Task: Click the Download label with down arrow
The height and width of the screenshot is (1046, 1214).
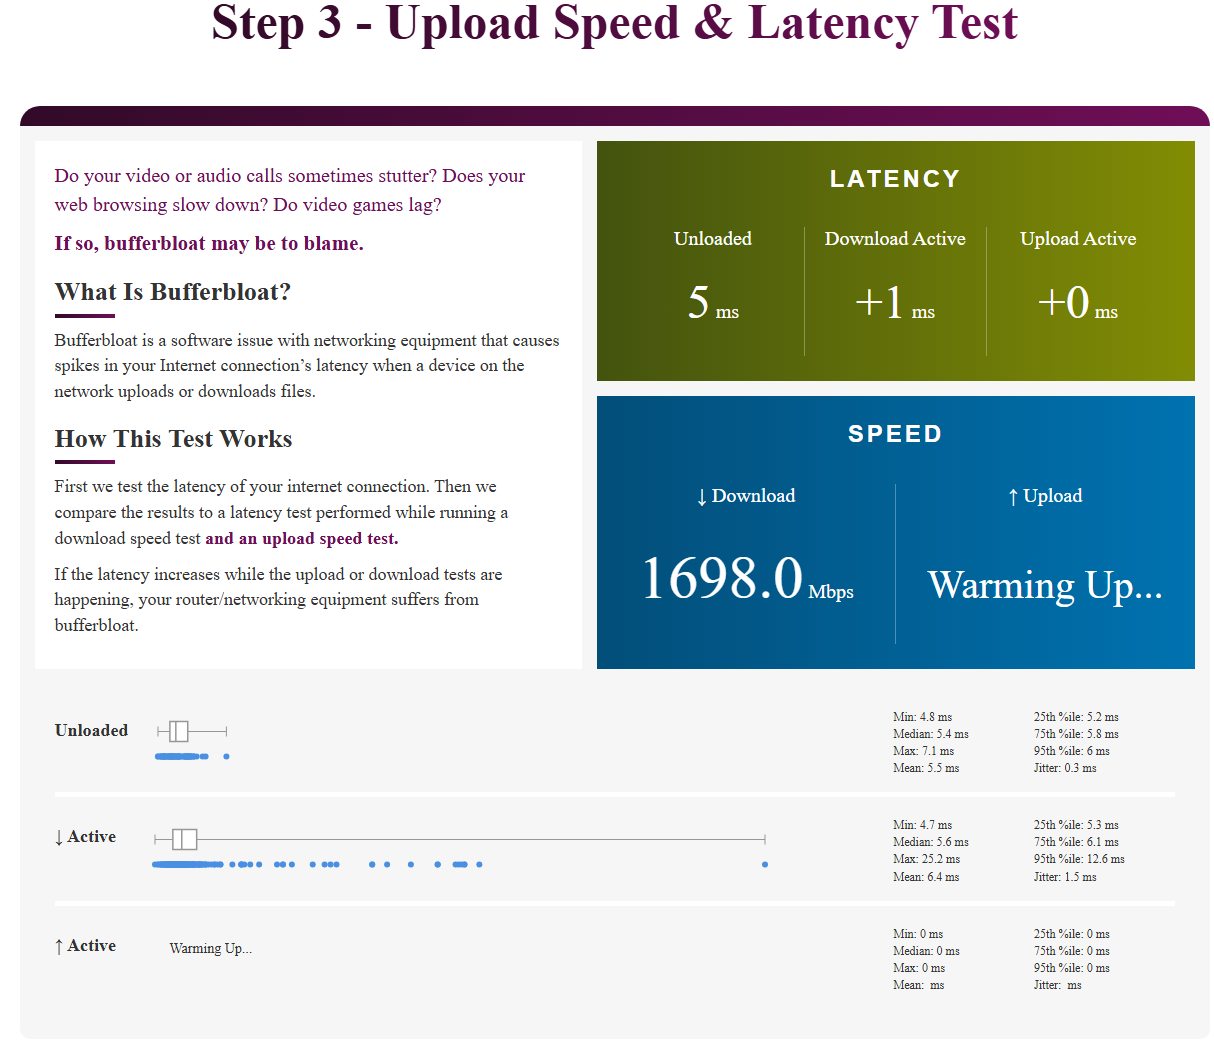Action: 746,496
